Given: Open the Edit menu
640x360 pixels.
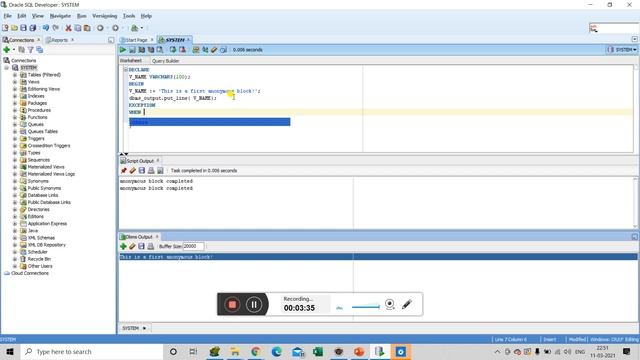Looking at the screenshot, I should pyautogui.click(x=22, y=16).
